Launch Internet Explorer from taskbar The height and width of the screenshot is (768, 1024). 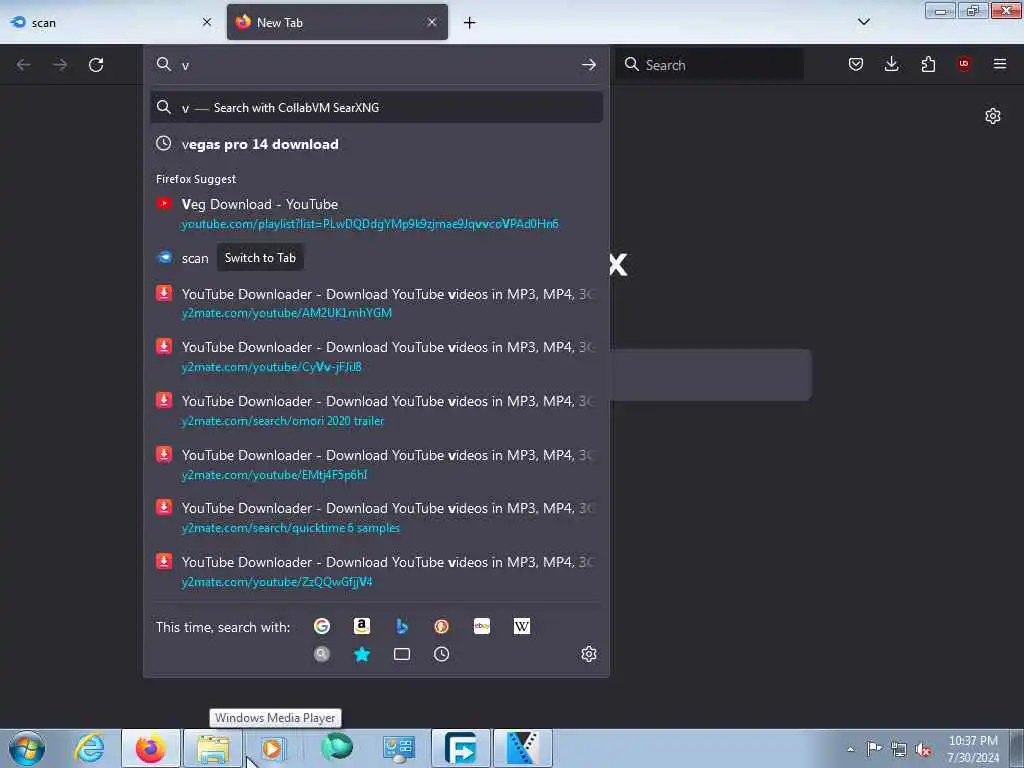pos(89,748)
